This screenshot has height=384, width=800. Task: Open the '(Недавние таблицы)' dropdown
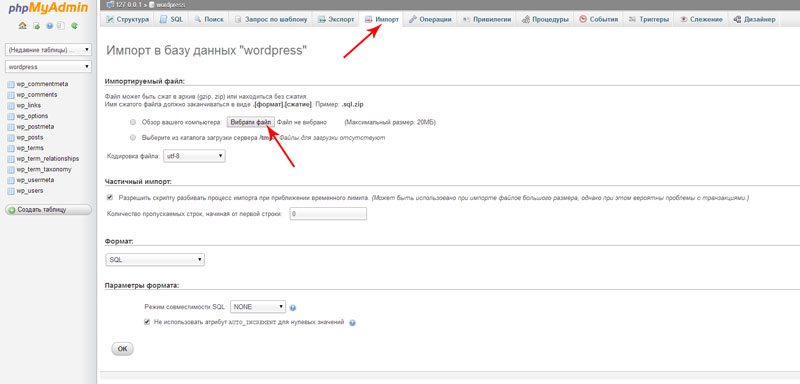(48, 50)
